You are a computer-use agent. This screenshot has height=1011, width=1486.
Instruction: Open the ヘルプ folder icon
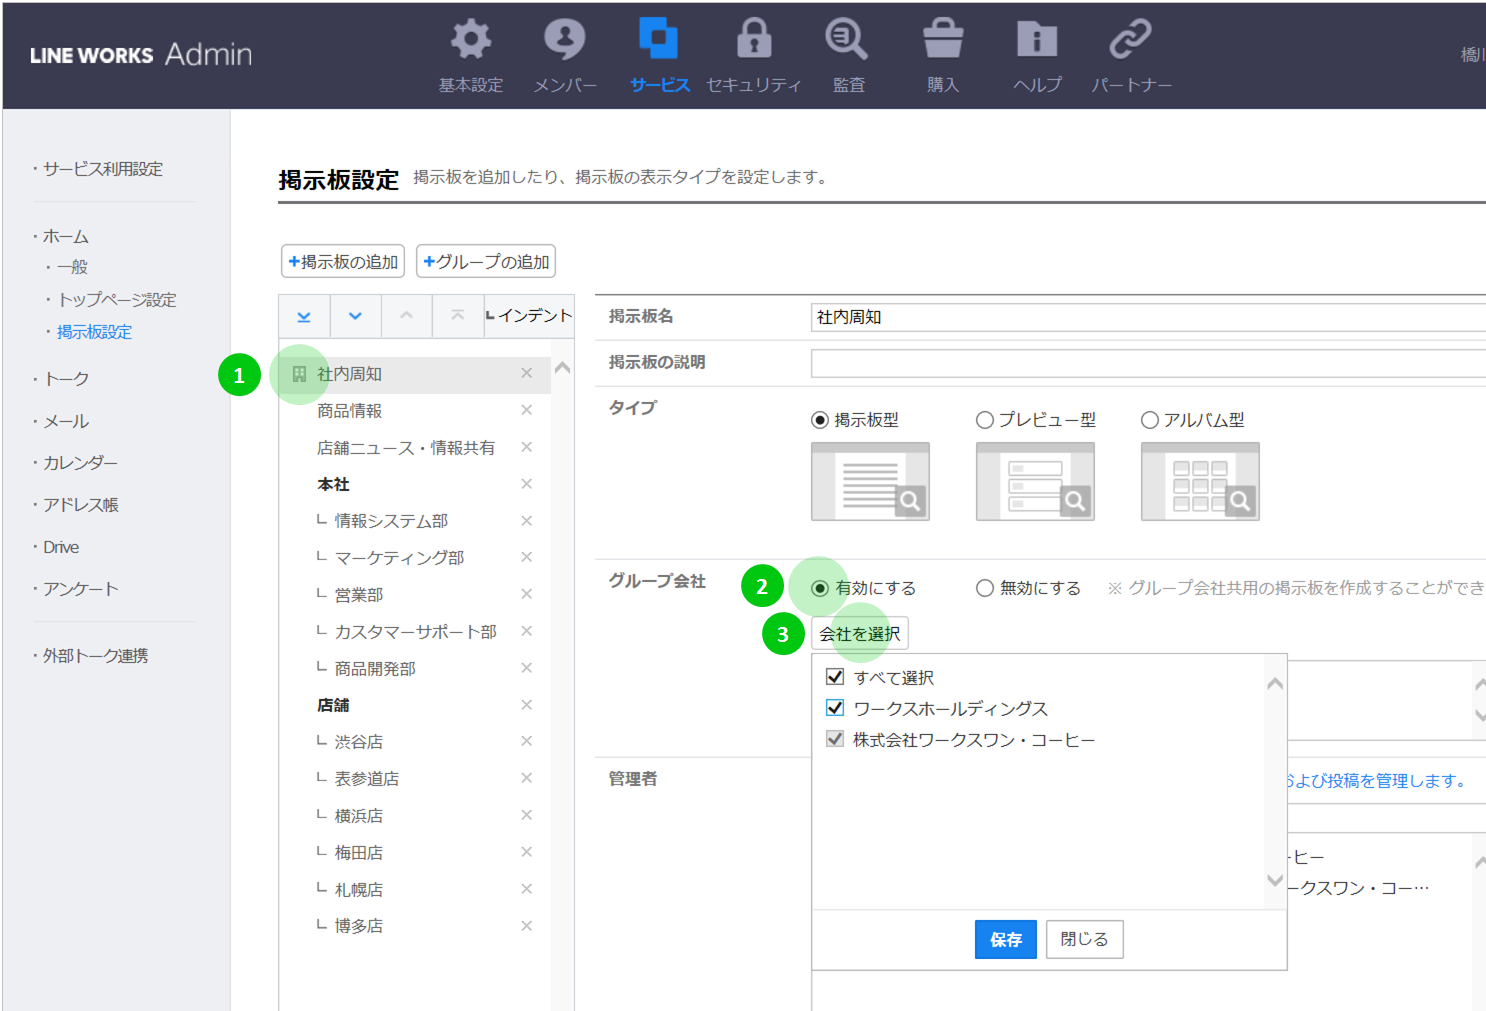click(x=1037, y=40)
